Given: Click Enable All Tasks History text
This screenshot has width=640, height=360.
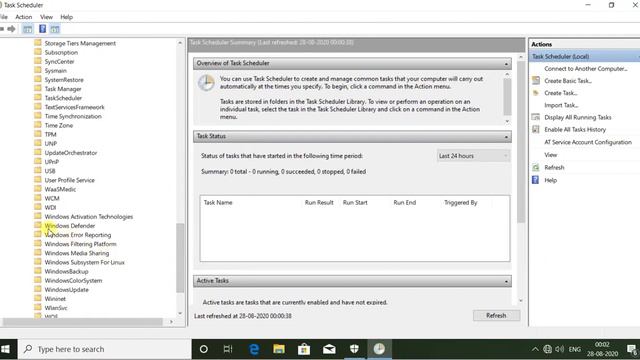Looking at the screenshot, I should point(575,129).
